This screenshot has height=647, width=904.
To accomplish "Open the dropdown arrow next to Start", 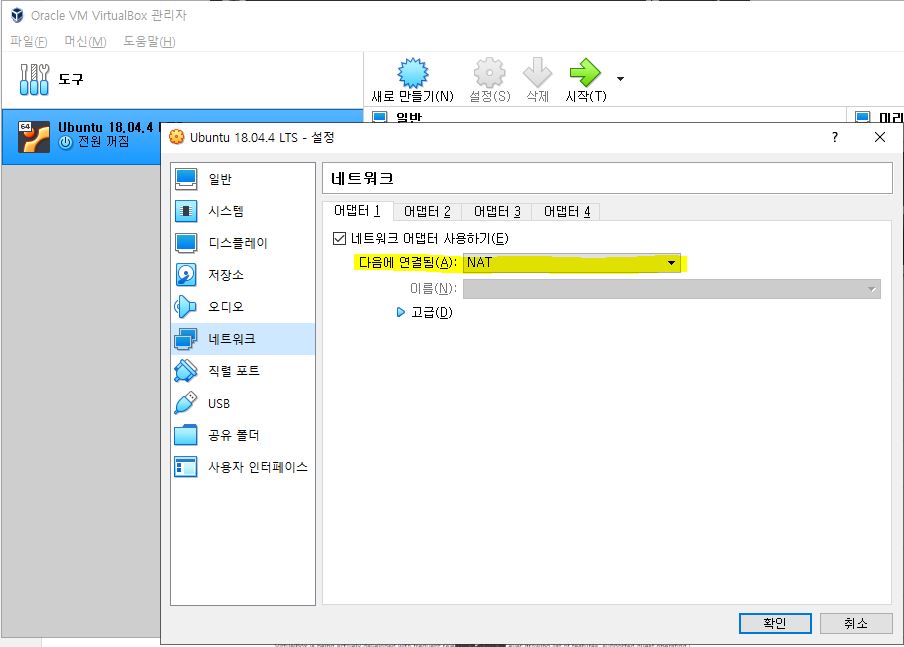I will 620,78.
